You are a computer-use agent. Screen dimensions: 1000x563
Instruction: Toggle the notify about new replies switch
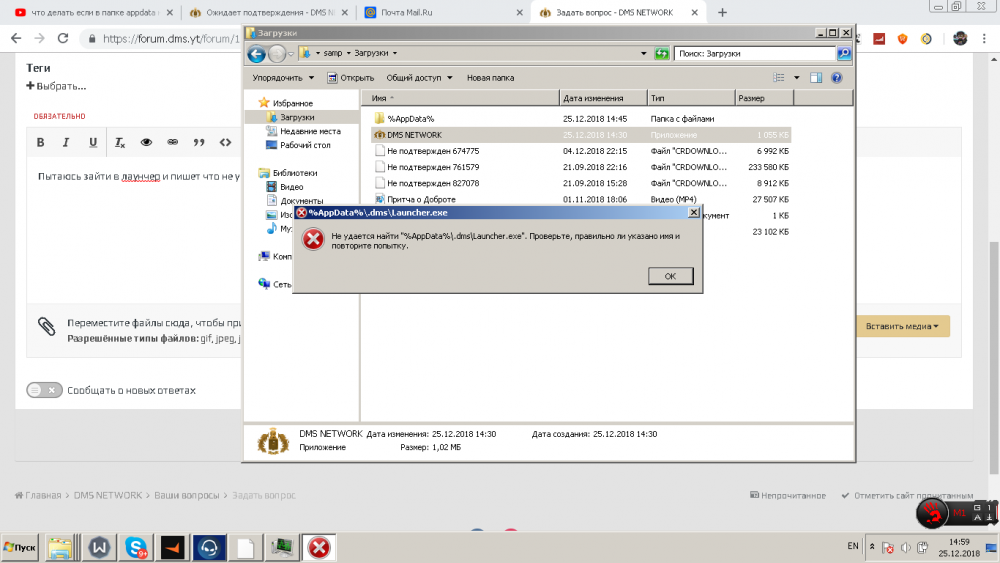(44, 390)
